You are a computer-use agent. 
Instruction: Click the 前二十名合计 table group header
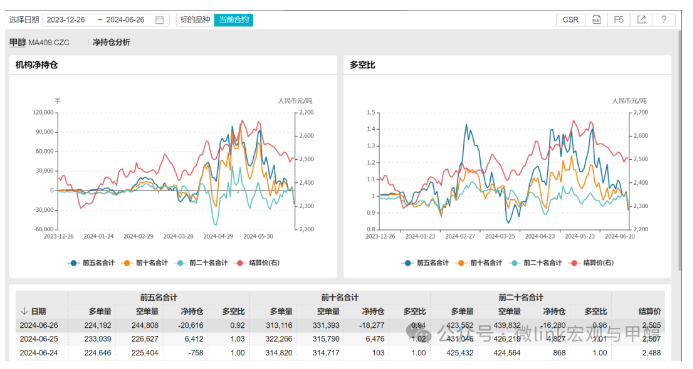tap(521, 297)
